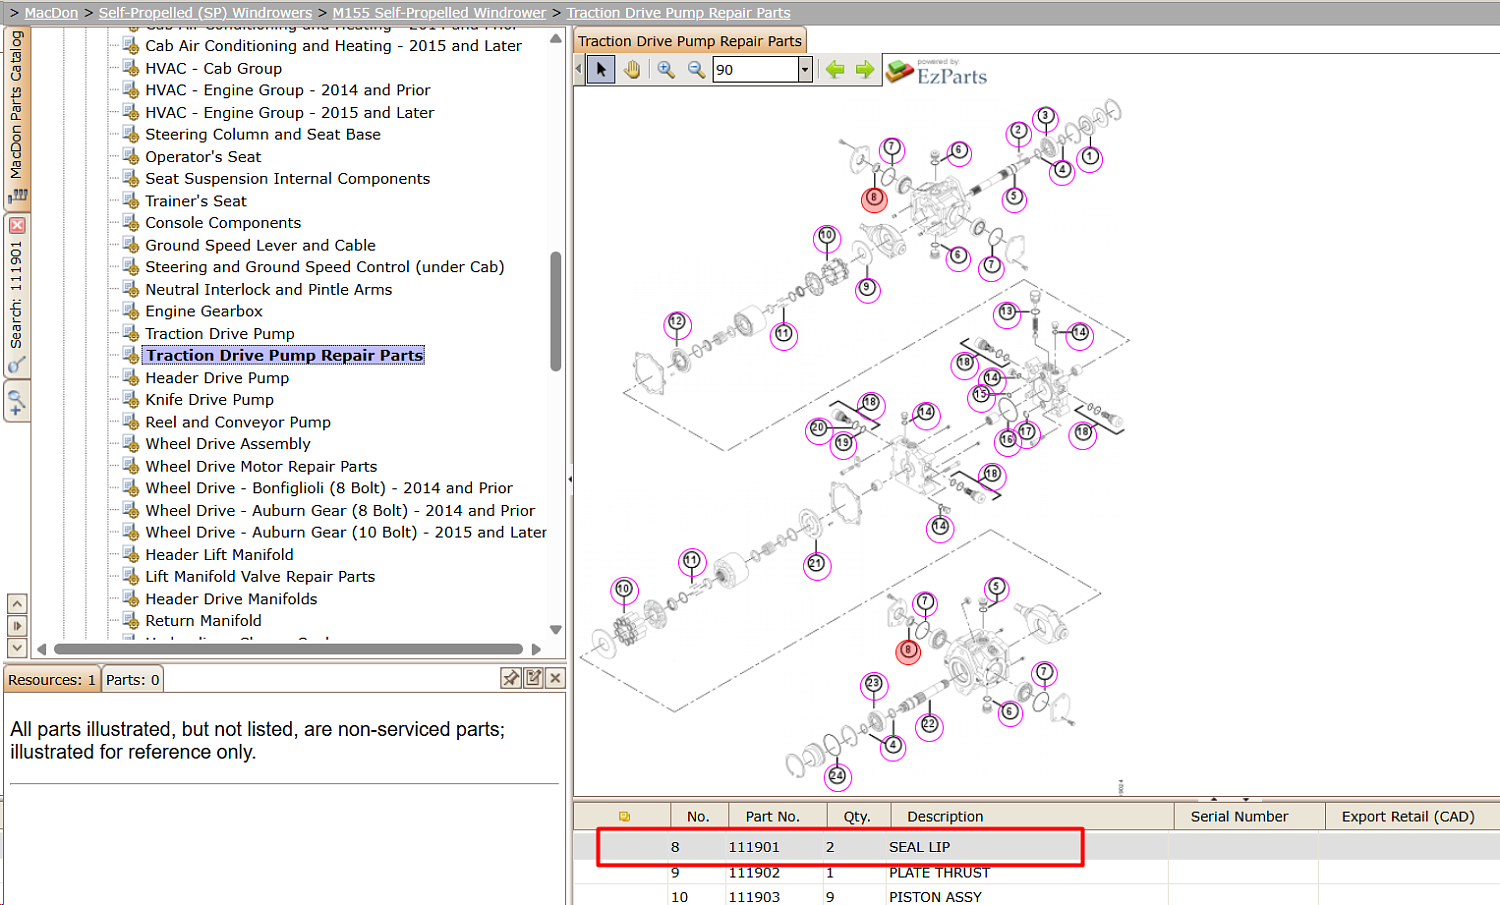
Task: Select the SEAL LIP part row
Action: coord(1036,847)
